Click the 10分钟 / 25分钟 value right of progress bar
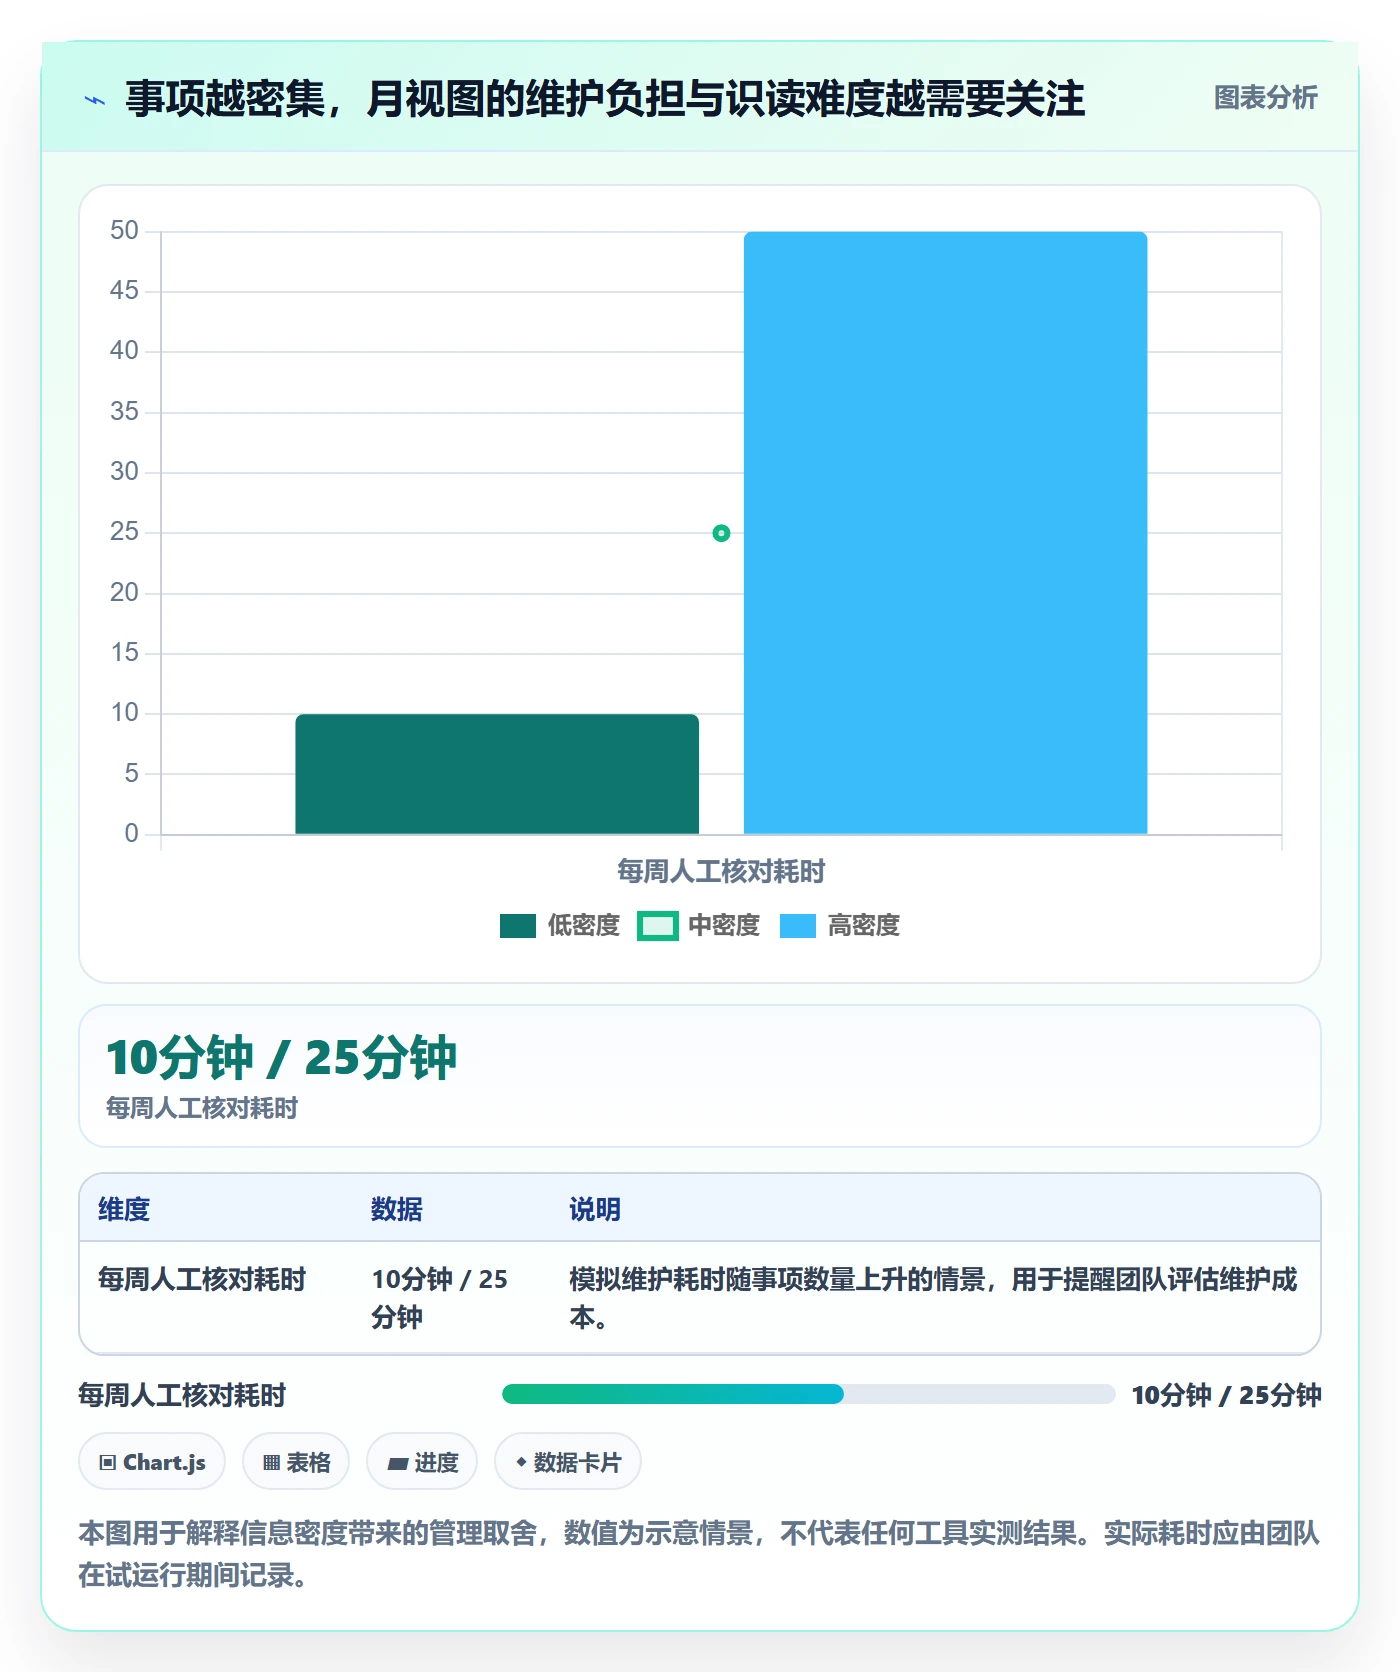 [x=1227, y=1395]
